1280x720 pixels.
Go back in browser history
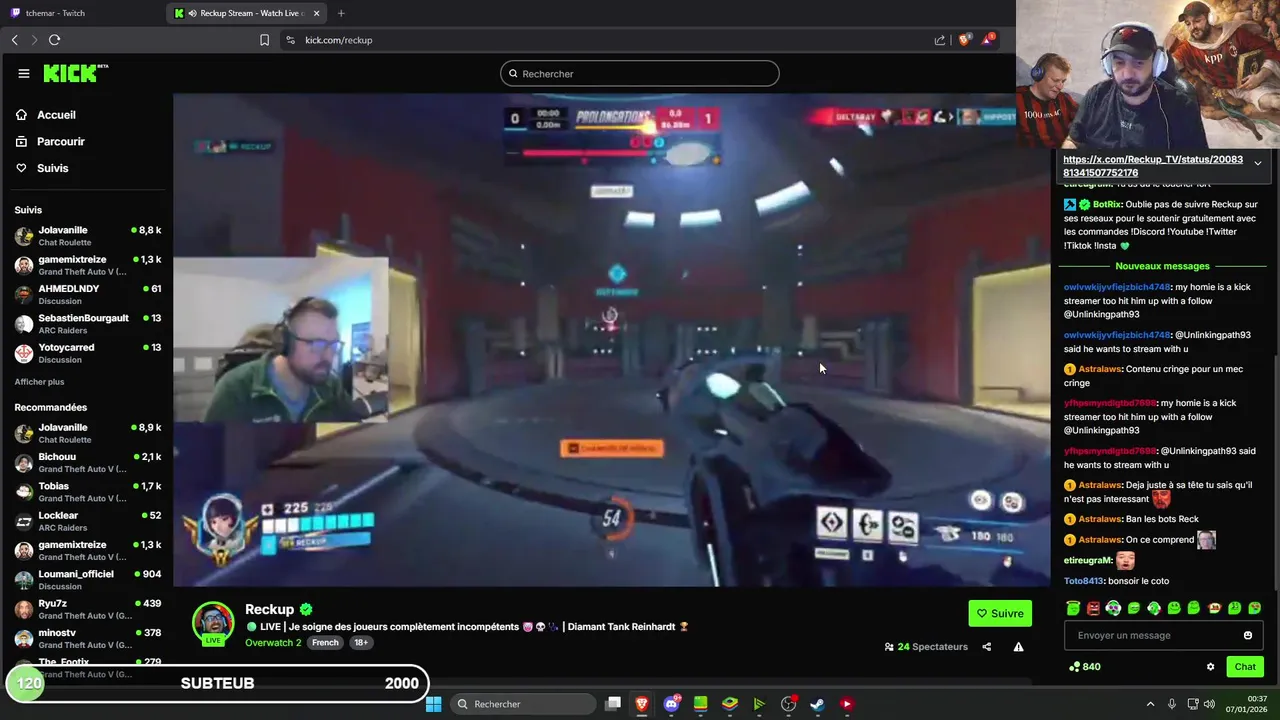[15, 40]
